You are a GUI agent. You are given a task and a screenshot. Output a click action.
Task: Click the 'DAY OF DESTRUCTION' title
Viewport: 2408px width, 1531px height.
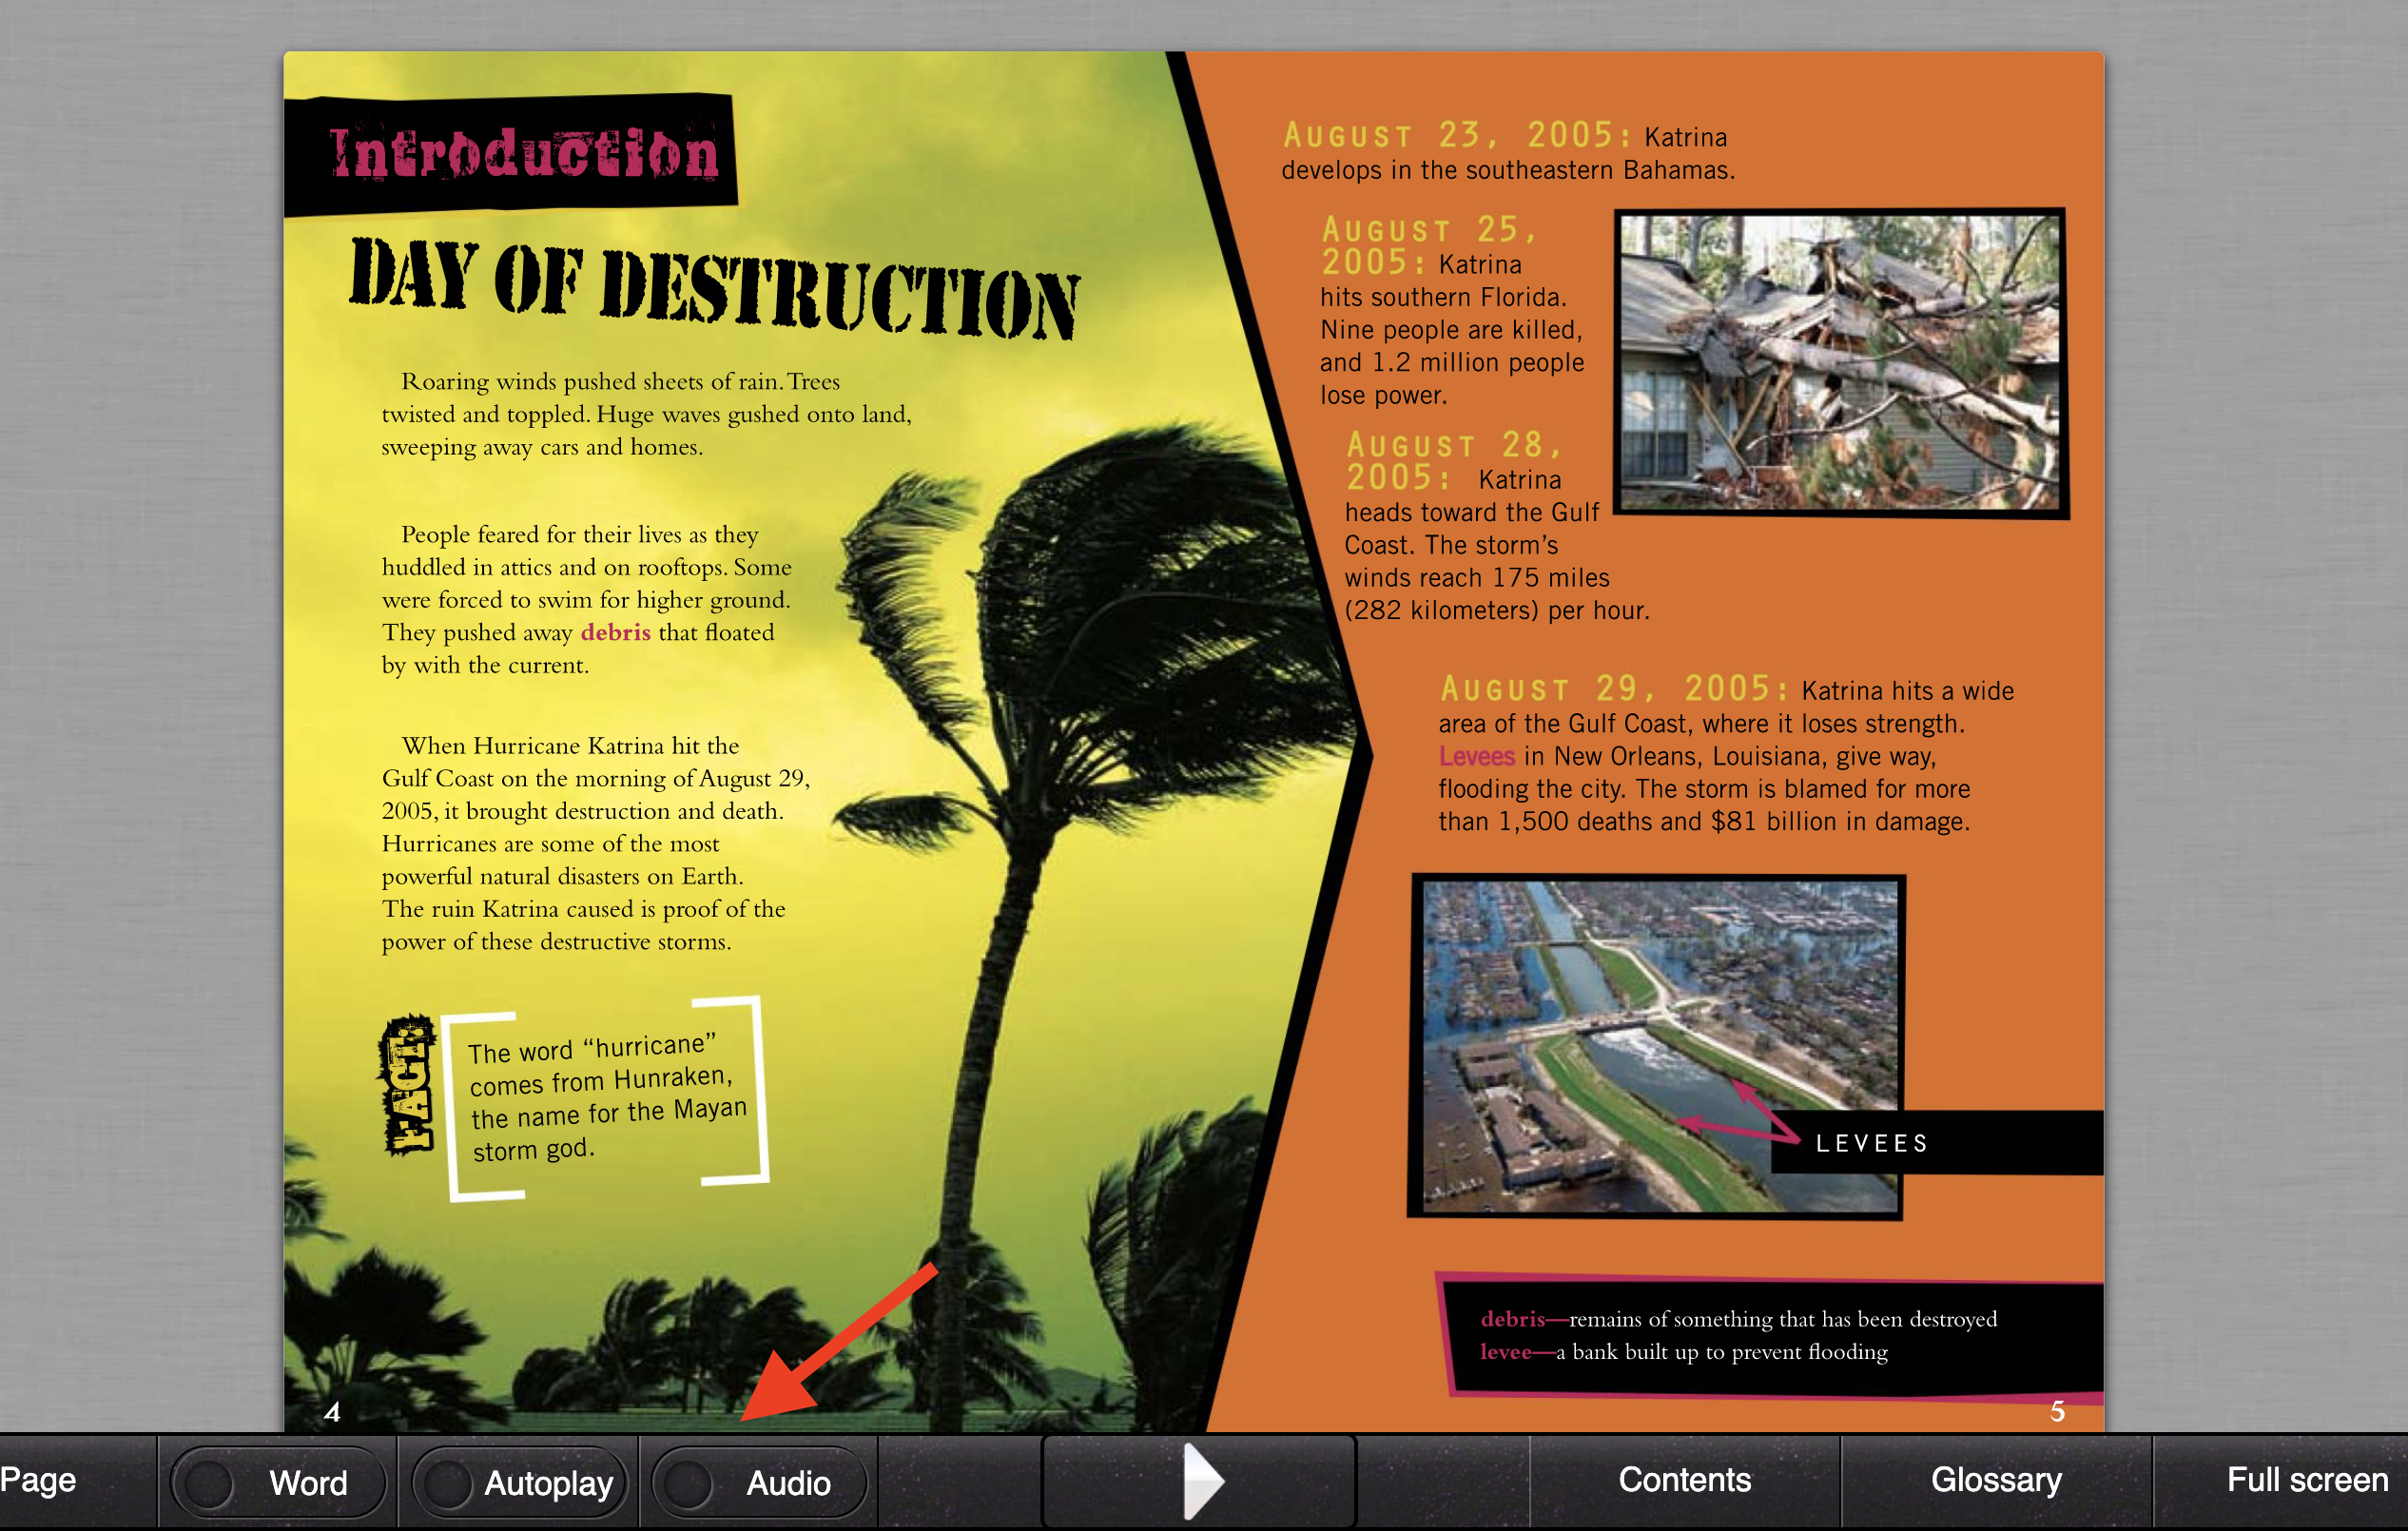(714, 289)
